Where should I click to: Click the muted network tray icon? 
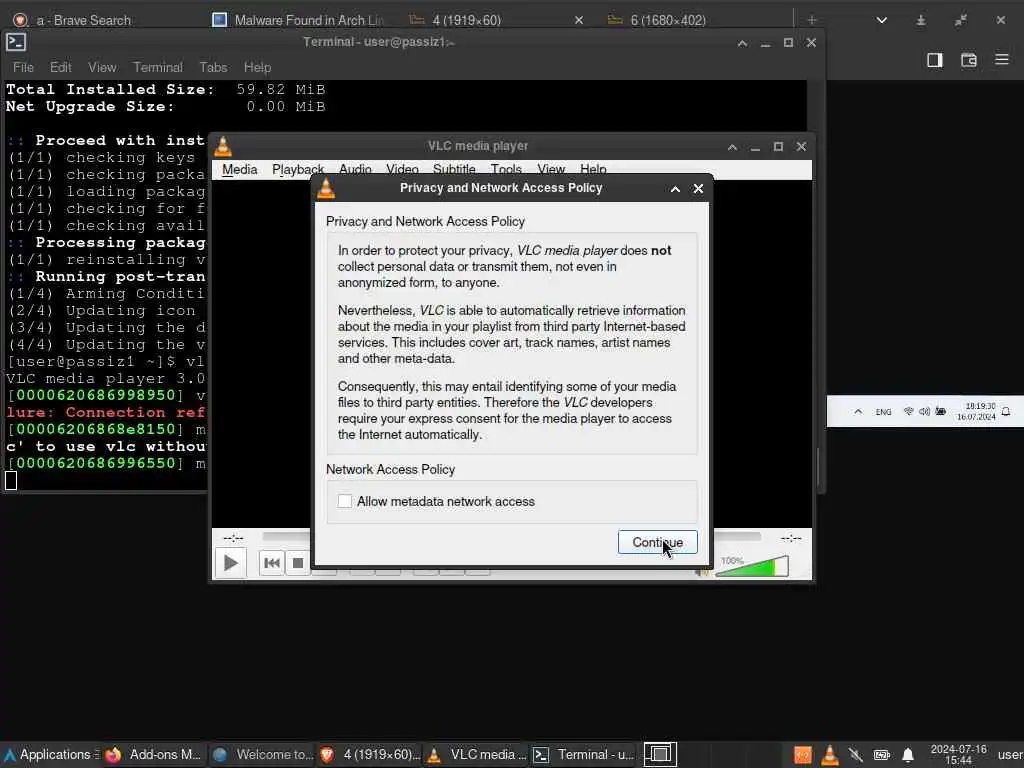tap(856, 755)
